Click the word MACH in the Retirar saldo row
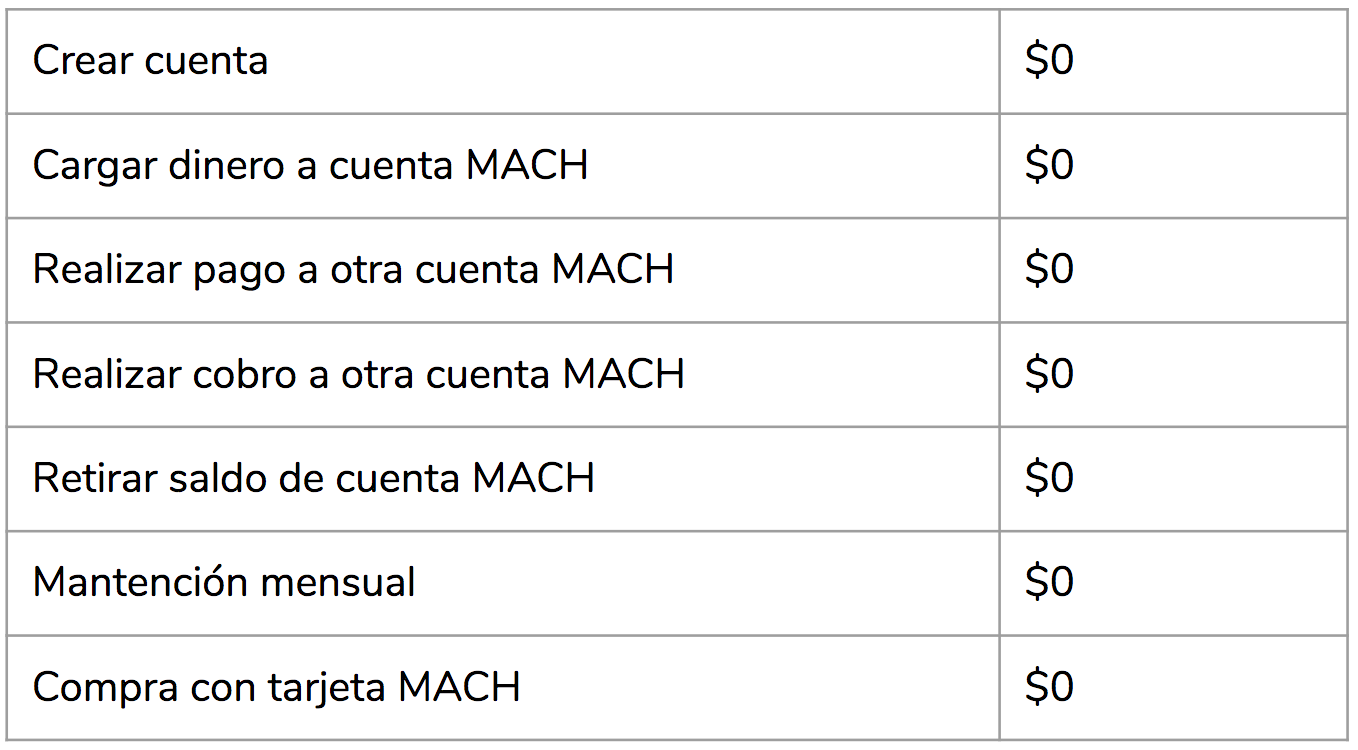The width and height of the screenshot is (1358, 750). (x=534, y=478)
